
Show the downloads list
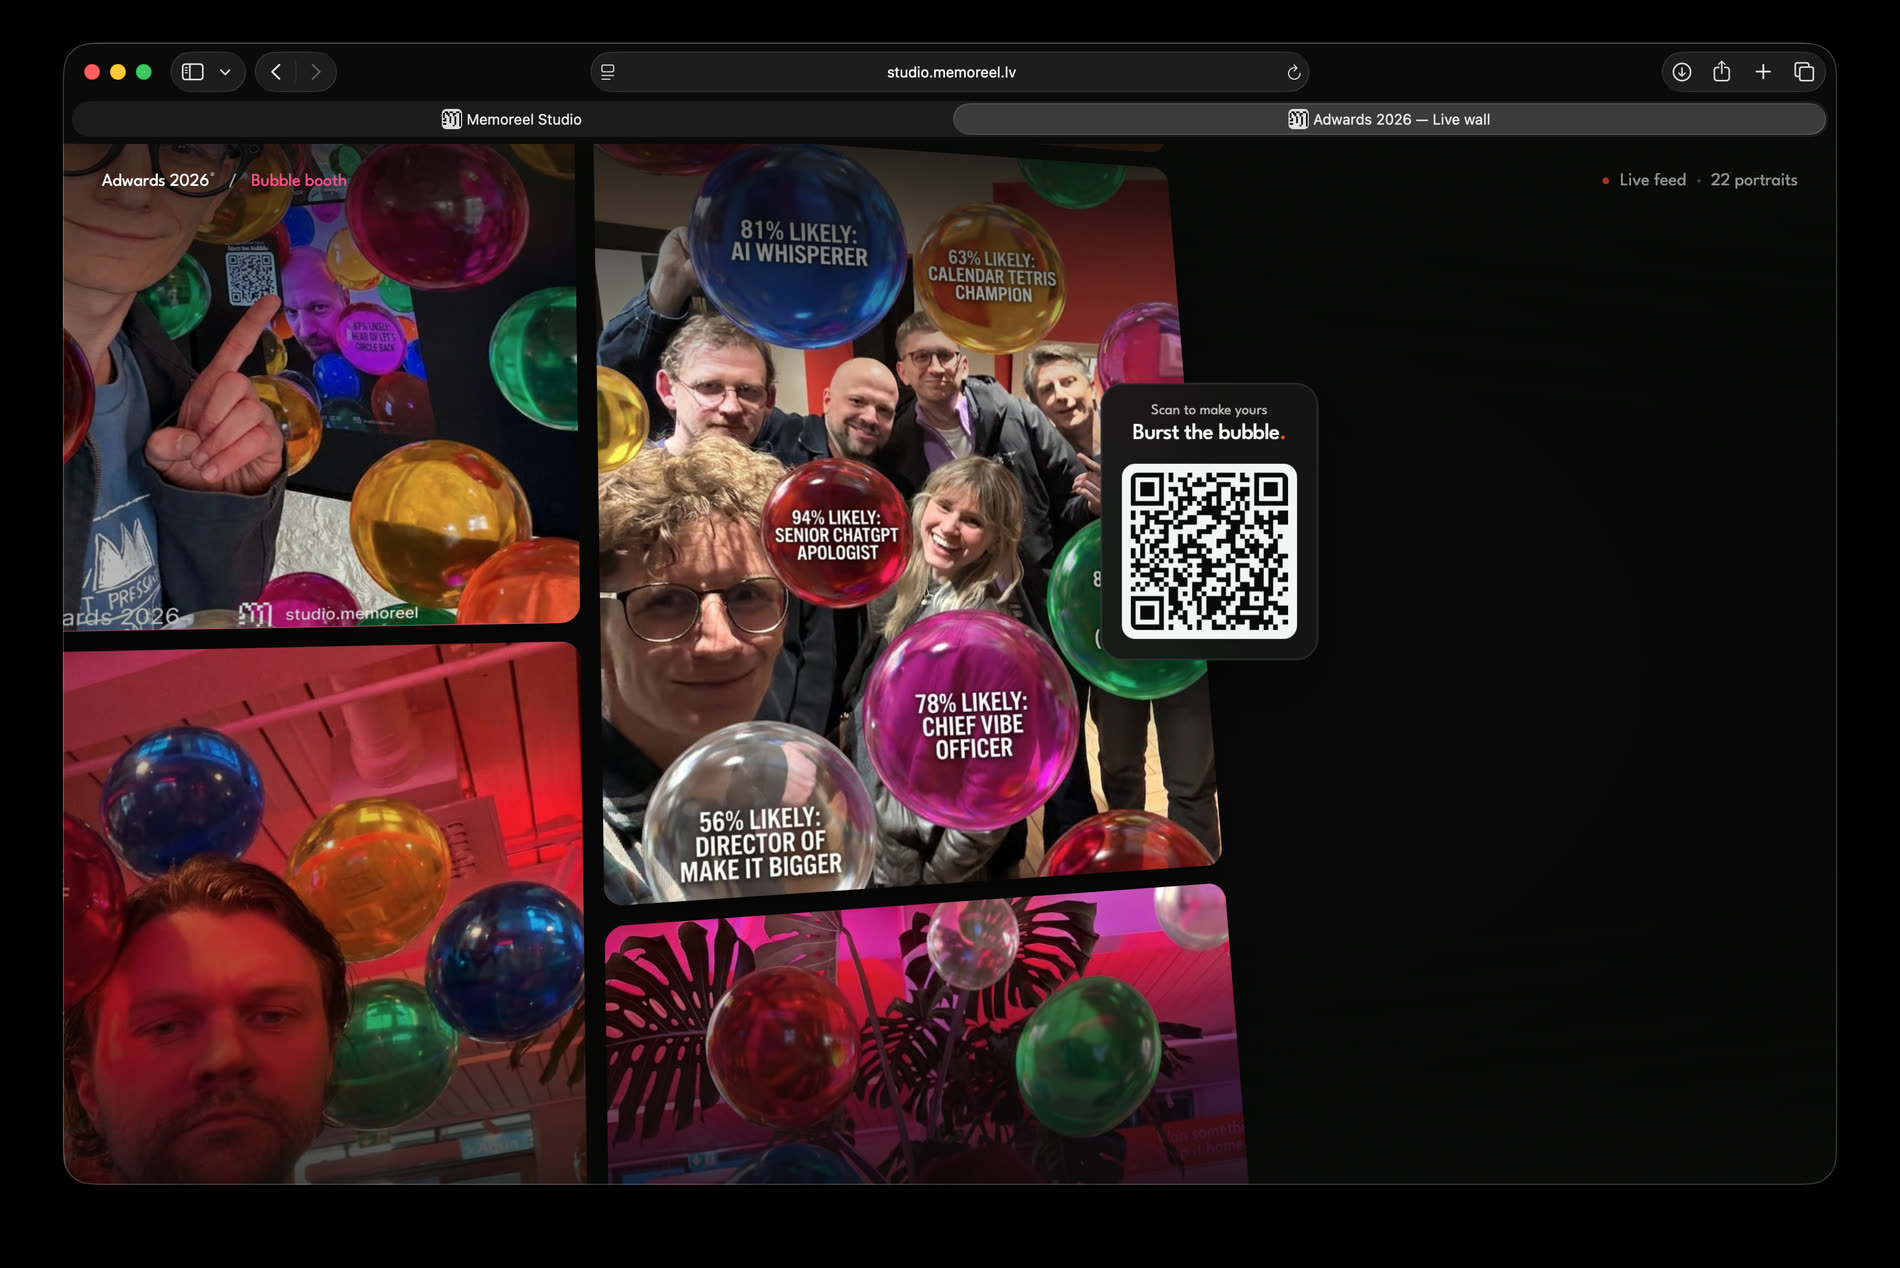(x=1682, y=72)
